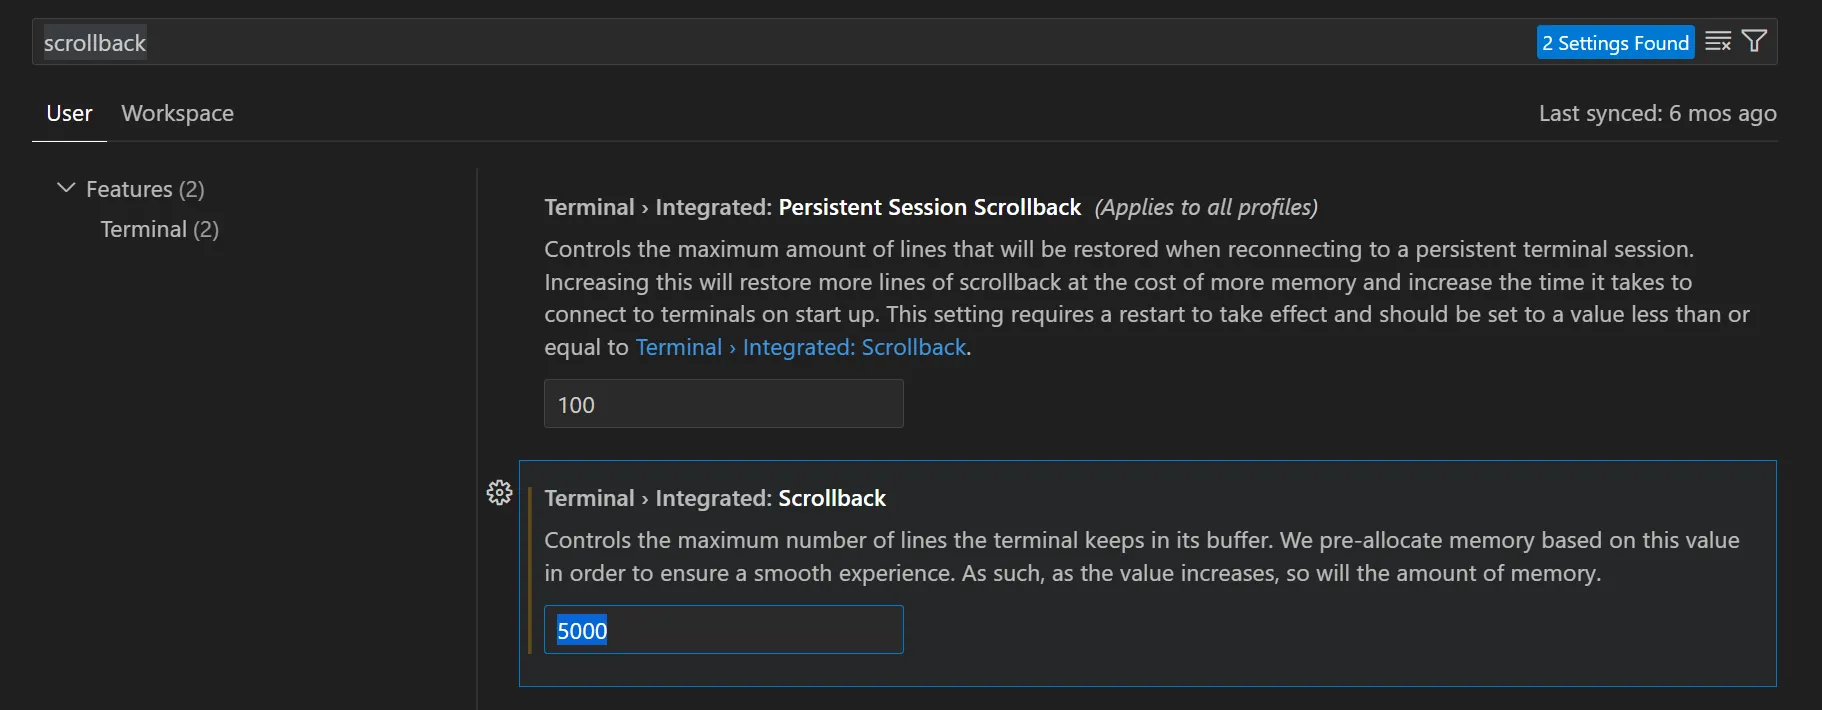
Task: Switch to the Workspace settings tab
Action: (178, 113)
